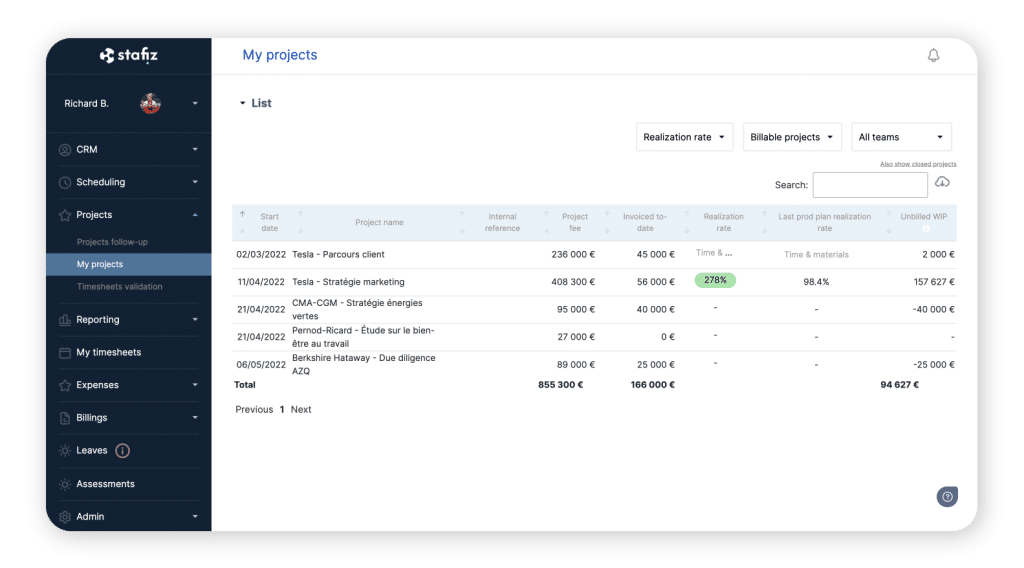
Task: Download the project list via cloud icon
Action: click(942, 182)
